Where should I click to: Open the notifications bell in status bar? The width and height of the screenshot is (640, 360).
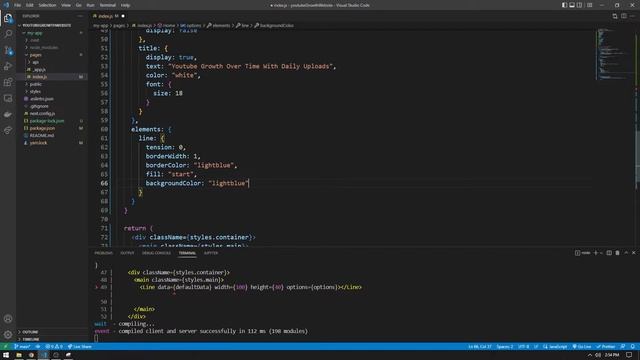632,347
